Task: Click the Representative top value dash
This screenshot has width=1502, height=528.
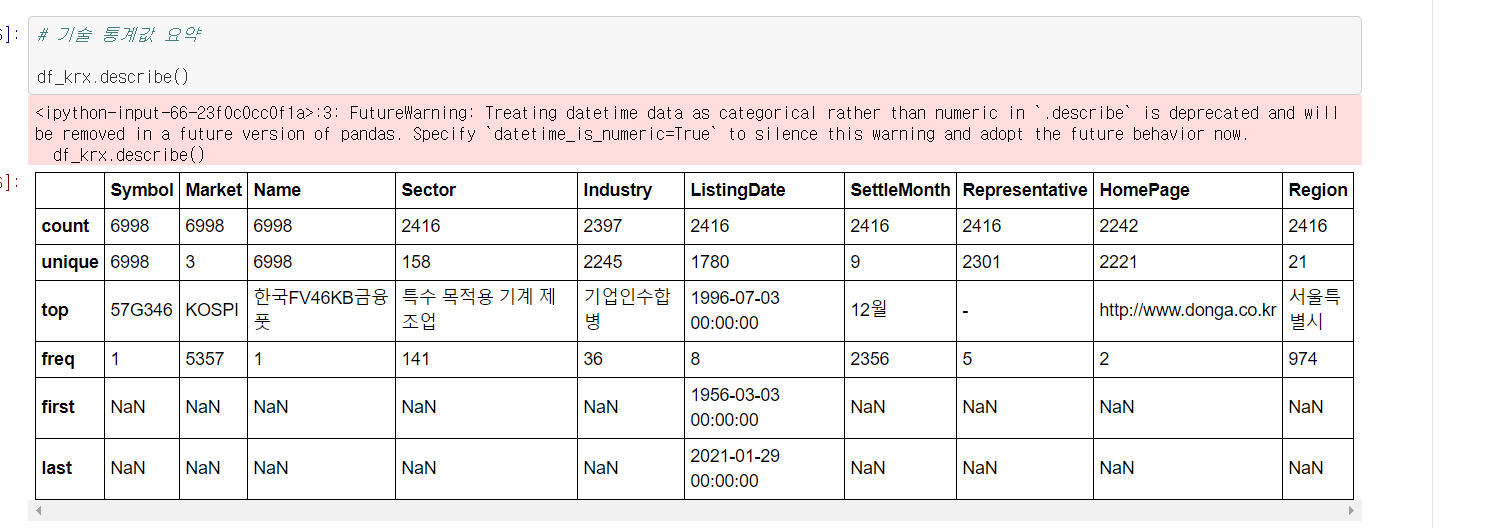Action: pyautogui.click(x=1025, y=310)
